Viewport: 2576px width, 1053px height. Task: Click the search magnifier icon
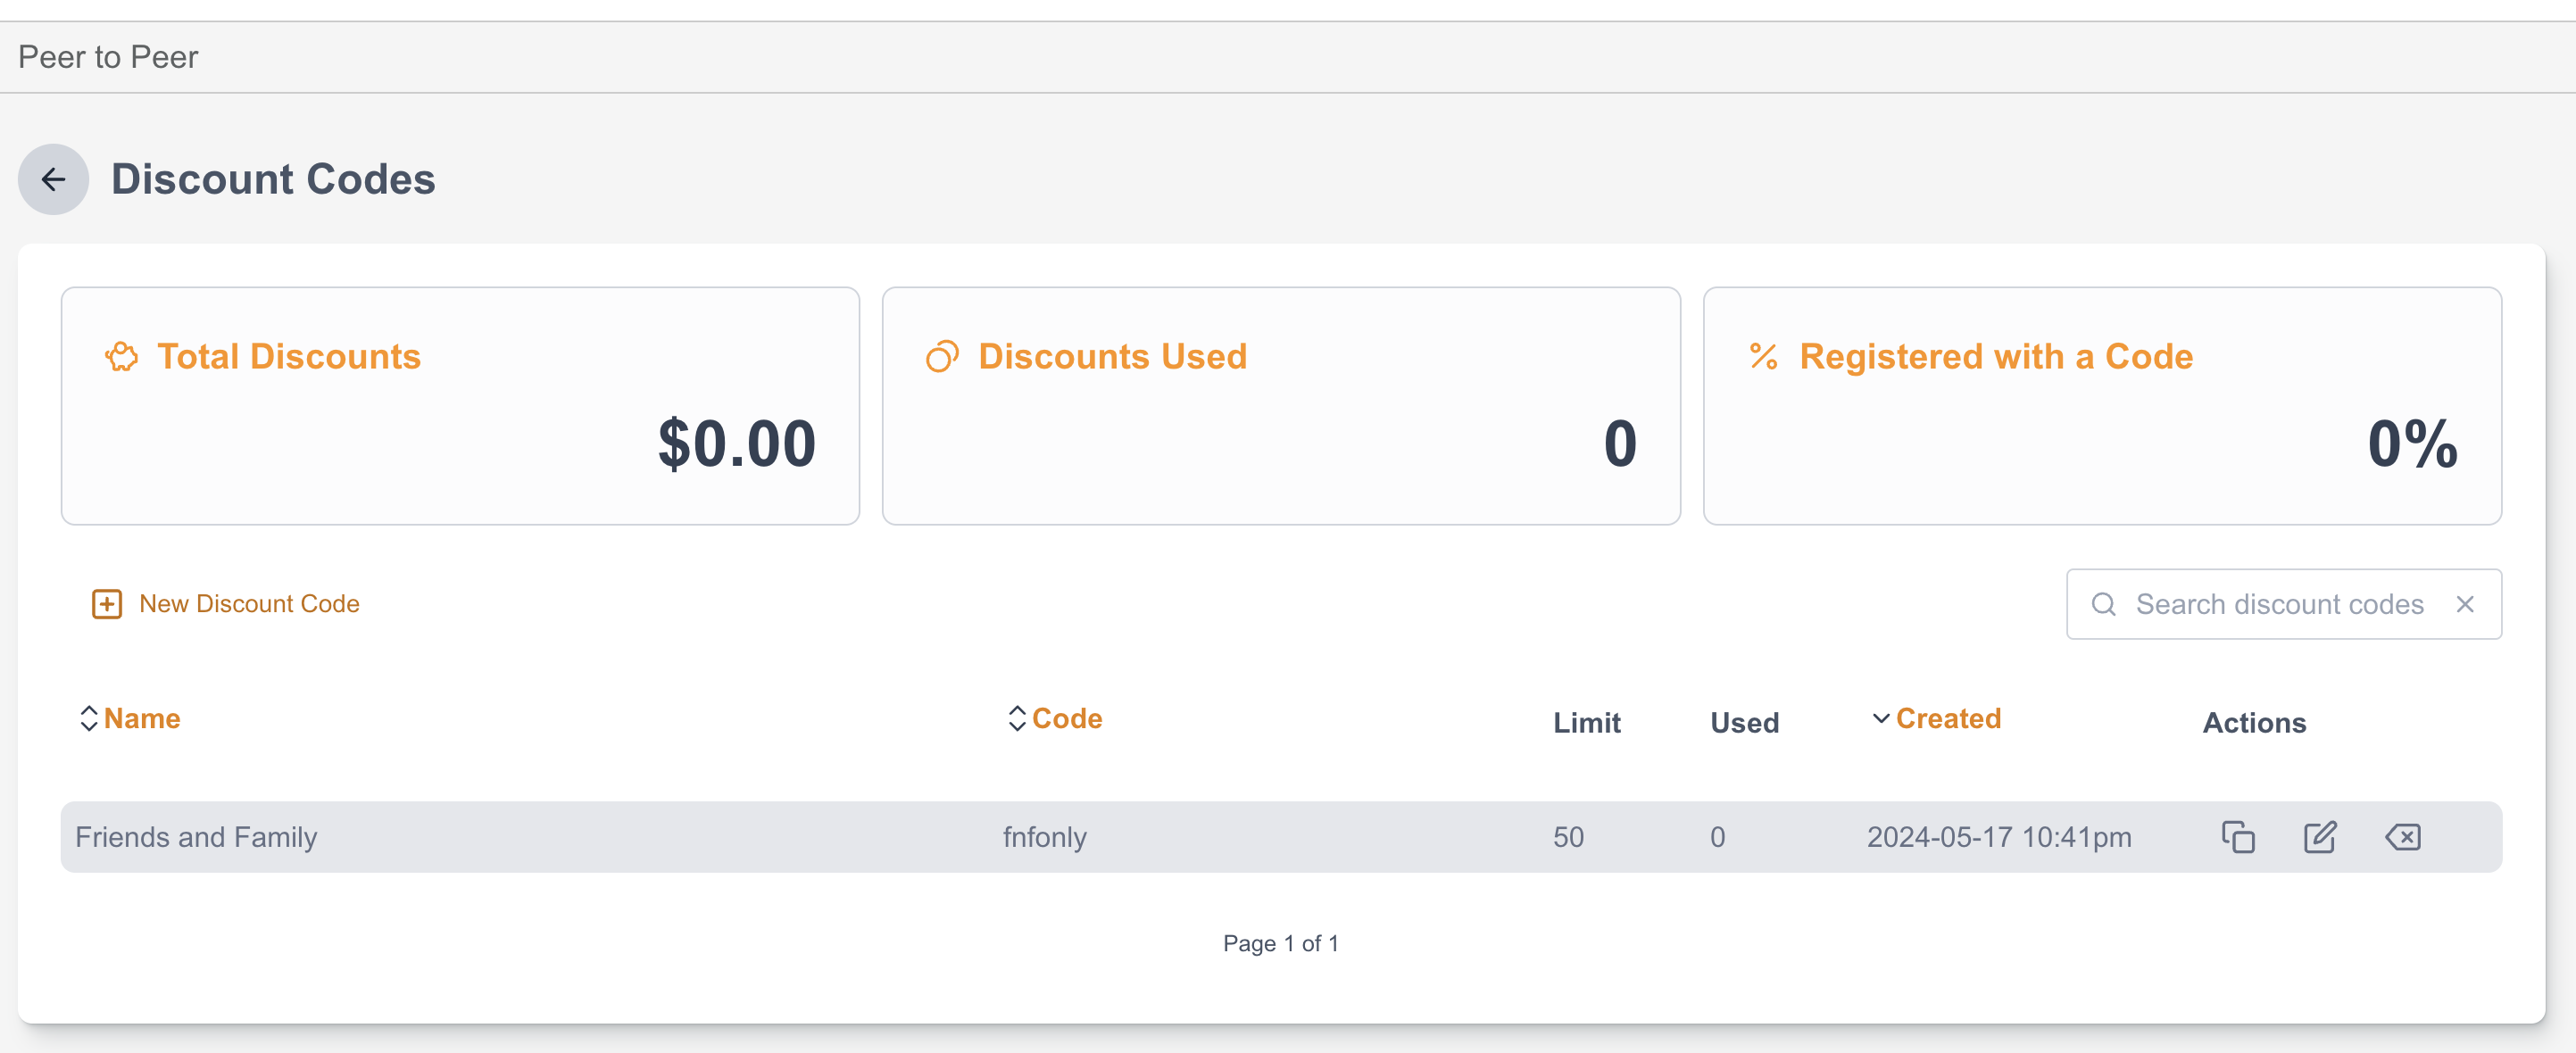click(2103, 604)
